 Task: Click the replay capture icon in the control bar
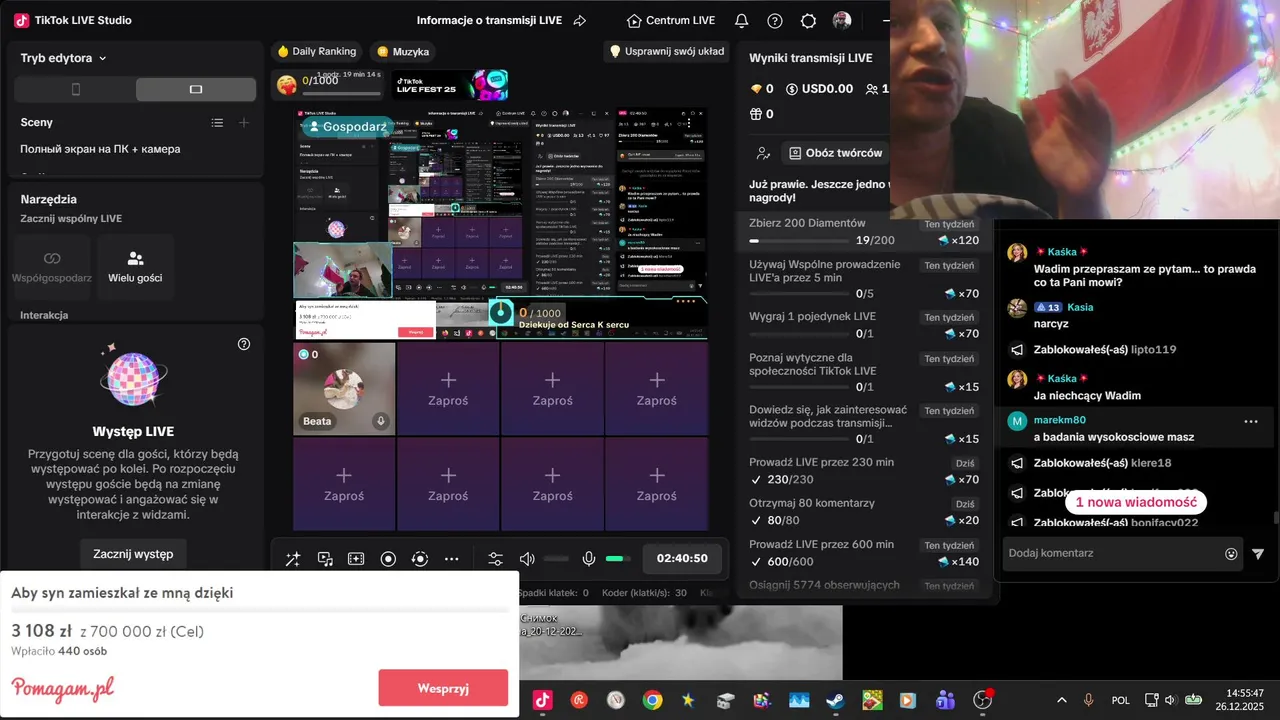tap(420, 559)
